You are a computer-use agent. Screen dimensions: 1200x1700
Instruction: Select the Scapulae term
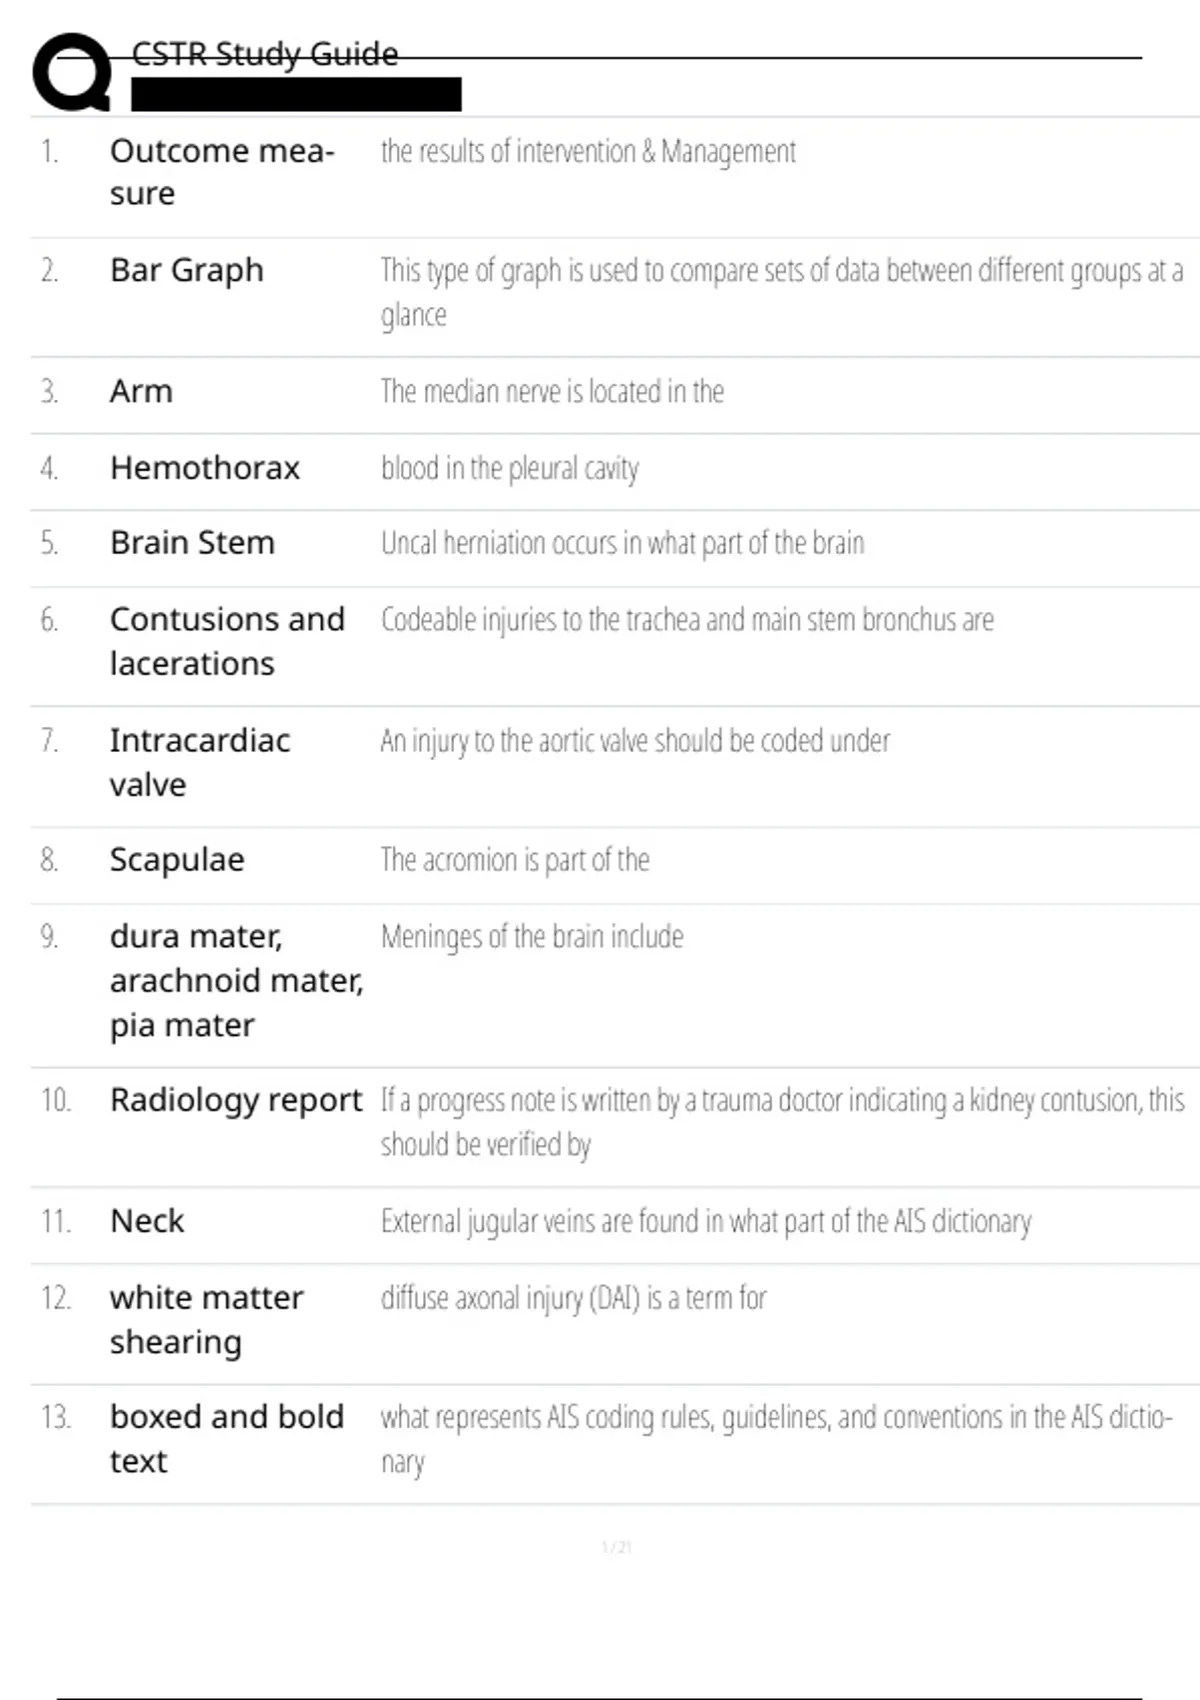[x=177, y=860]
